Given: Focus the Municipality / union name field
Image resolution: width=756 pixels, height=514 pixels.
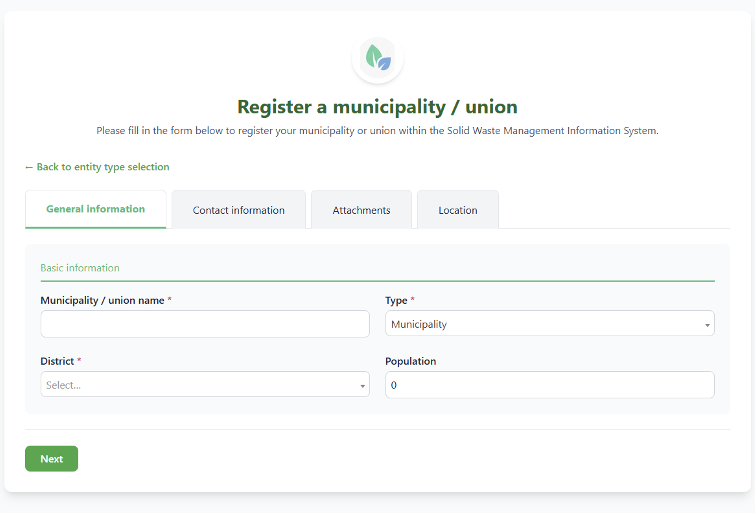Looking at the screenshot, I should [x=205, y=324].
